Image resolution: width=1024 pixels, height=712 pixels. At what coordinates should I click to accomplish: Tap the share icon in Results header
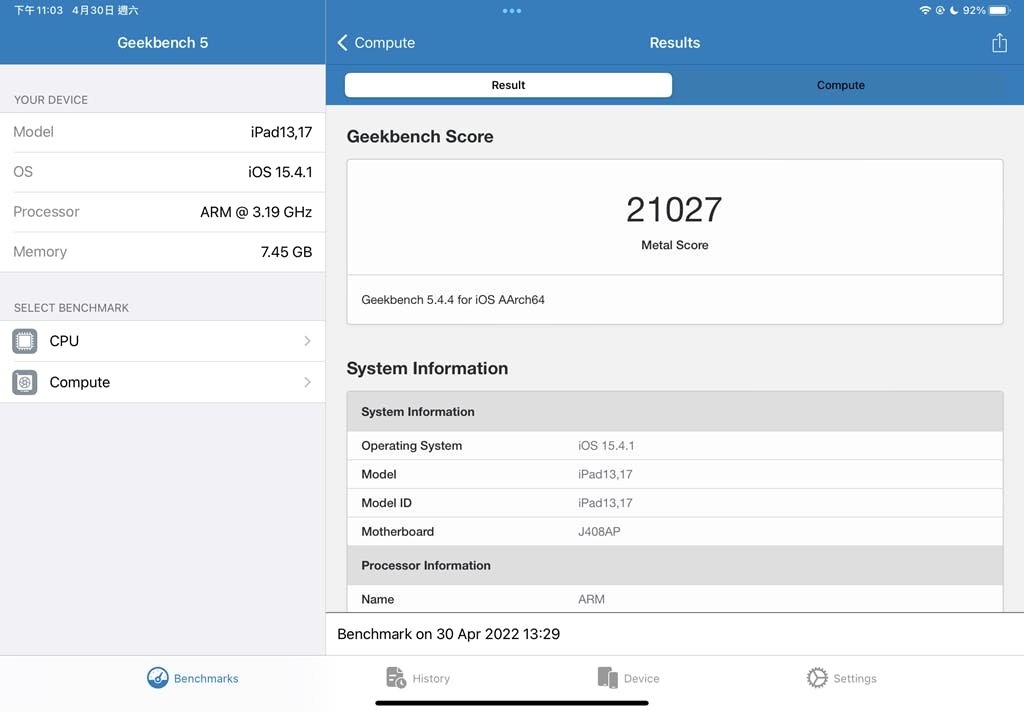tap(999, 43)
